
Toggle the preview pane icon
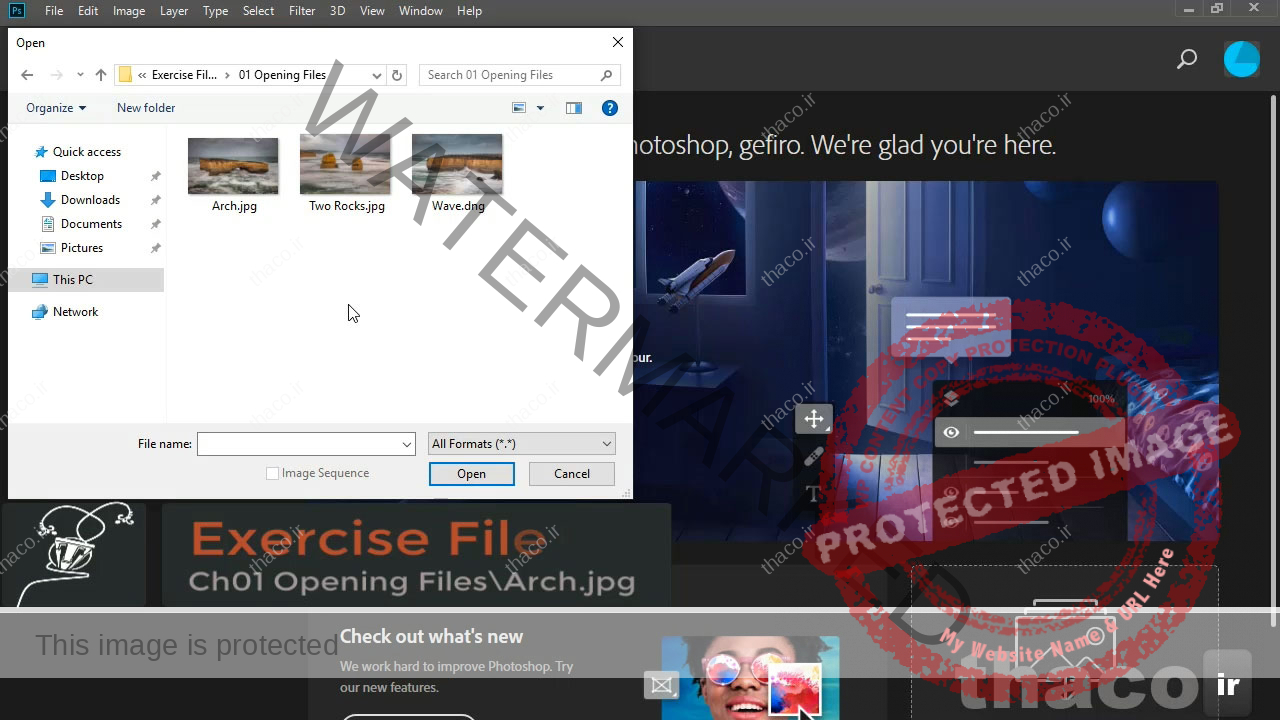(x=574, y=108)
